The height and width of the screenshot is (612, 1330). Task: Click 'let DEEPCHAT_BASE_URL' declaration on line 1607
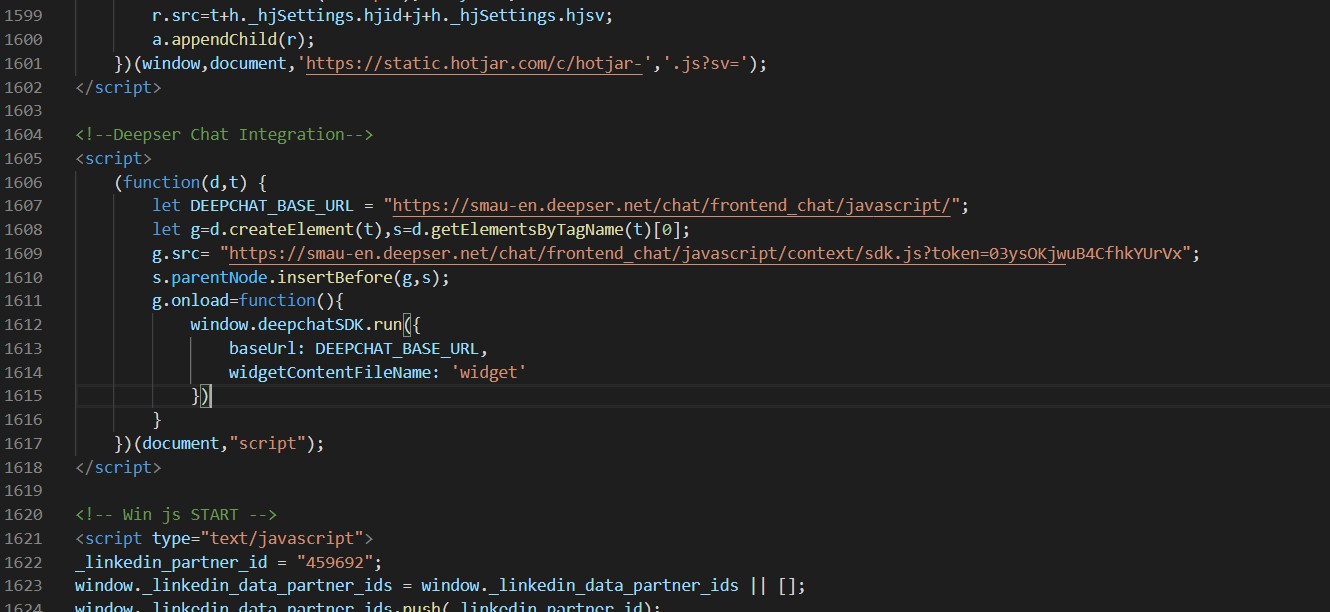click(252, 205)
